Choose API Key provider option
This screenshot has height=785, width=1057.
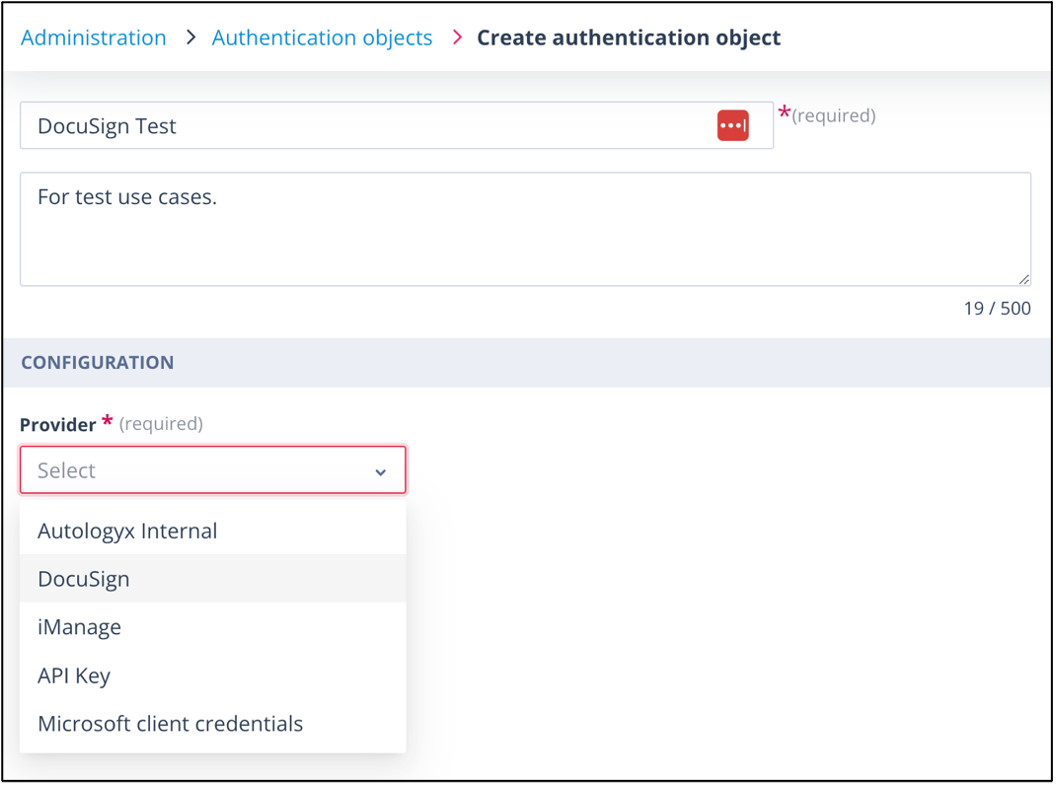tap(213, 675)
